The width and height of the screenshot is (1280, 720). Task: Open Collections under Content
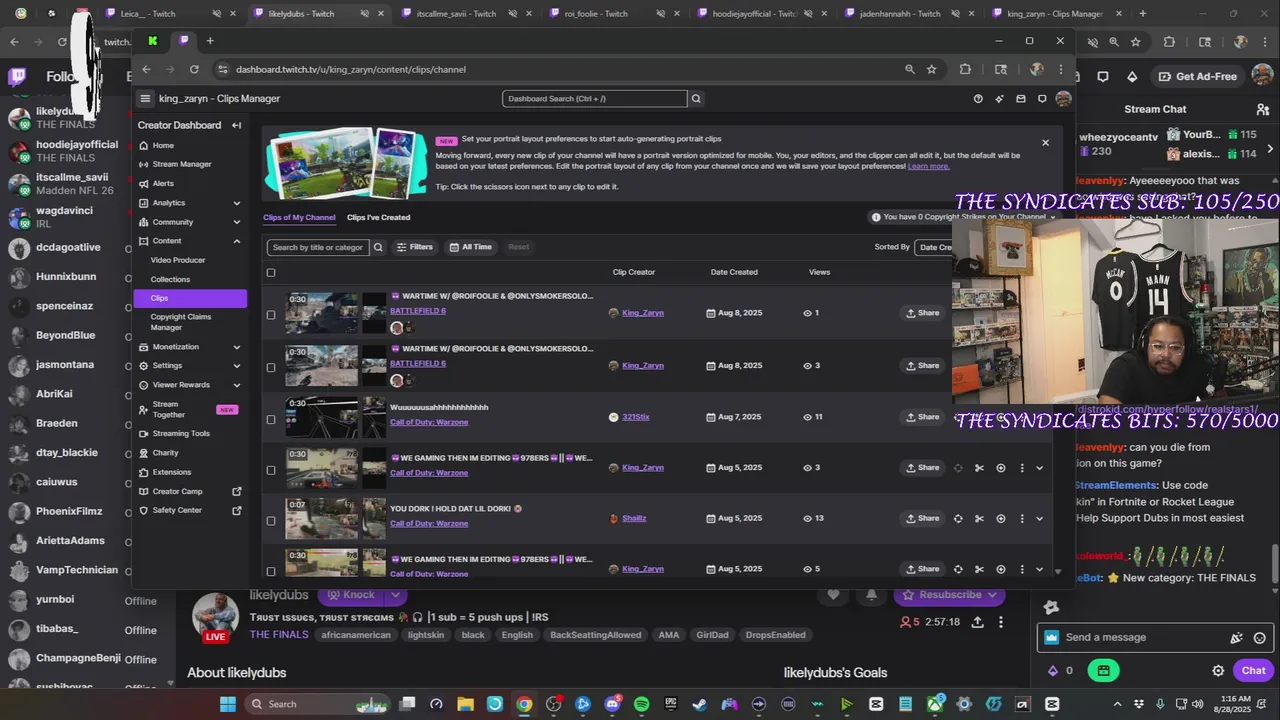click(x=170, y=280)
